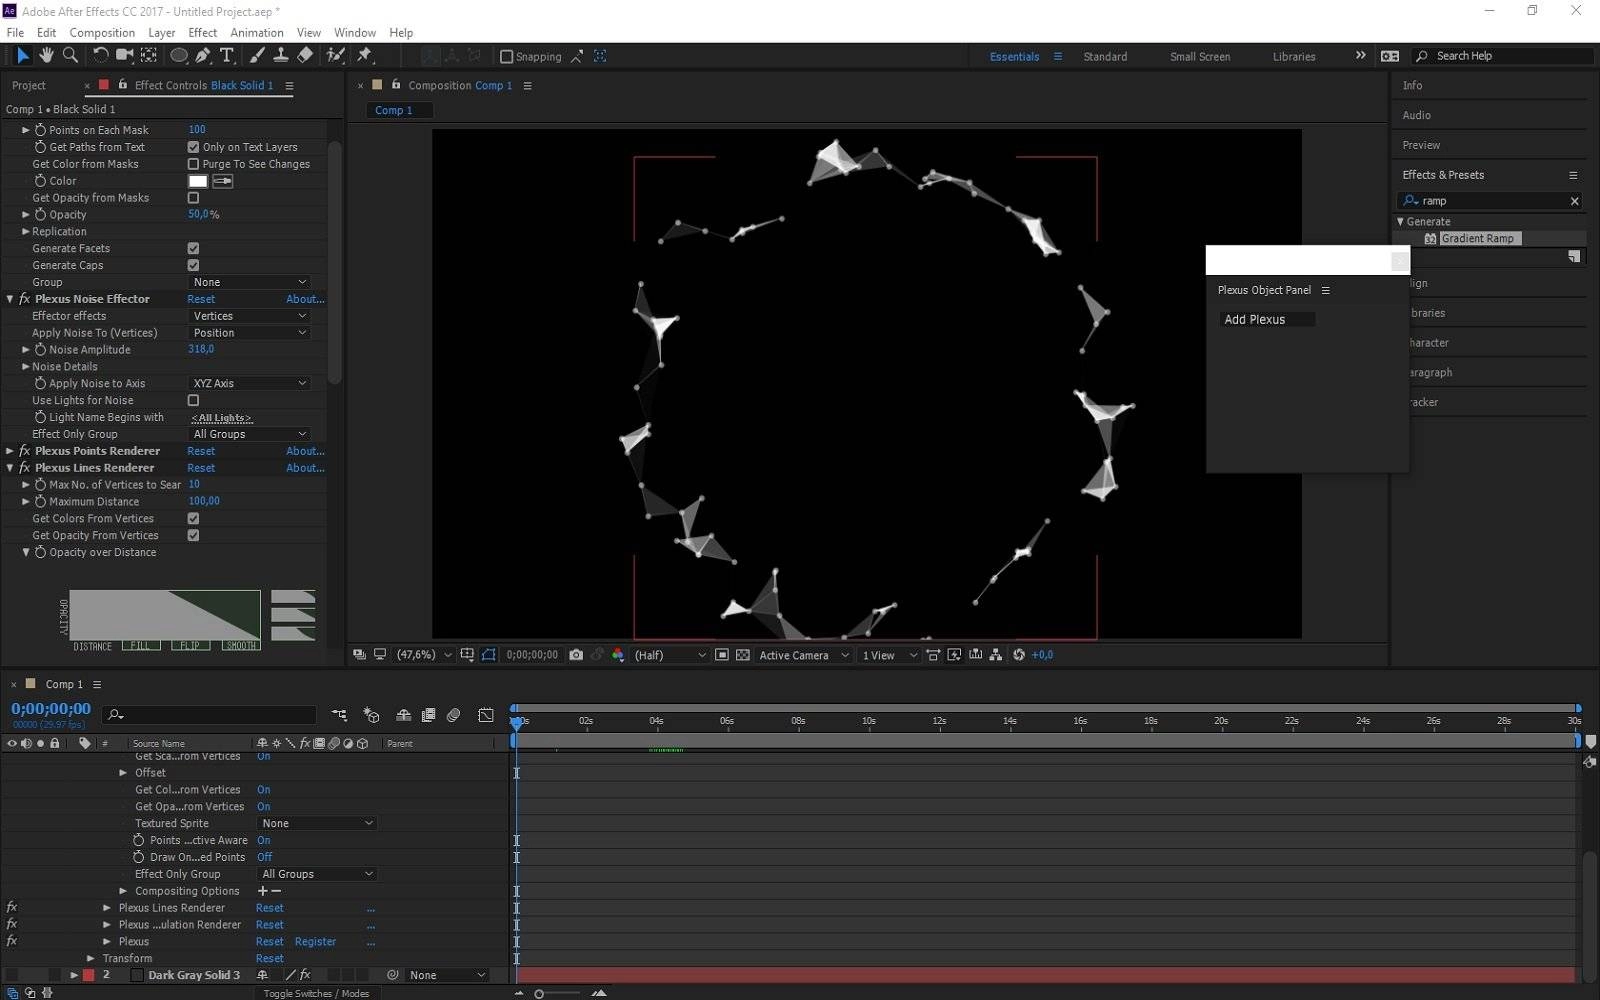The width and height of the screenshot is (1600, 1000).
Task: Open the magnification 47,6% dropdown
Action: 424,655
